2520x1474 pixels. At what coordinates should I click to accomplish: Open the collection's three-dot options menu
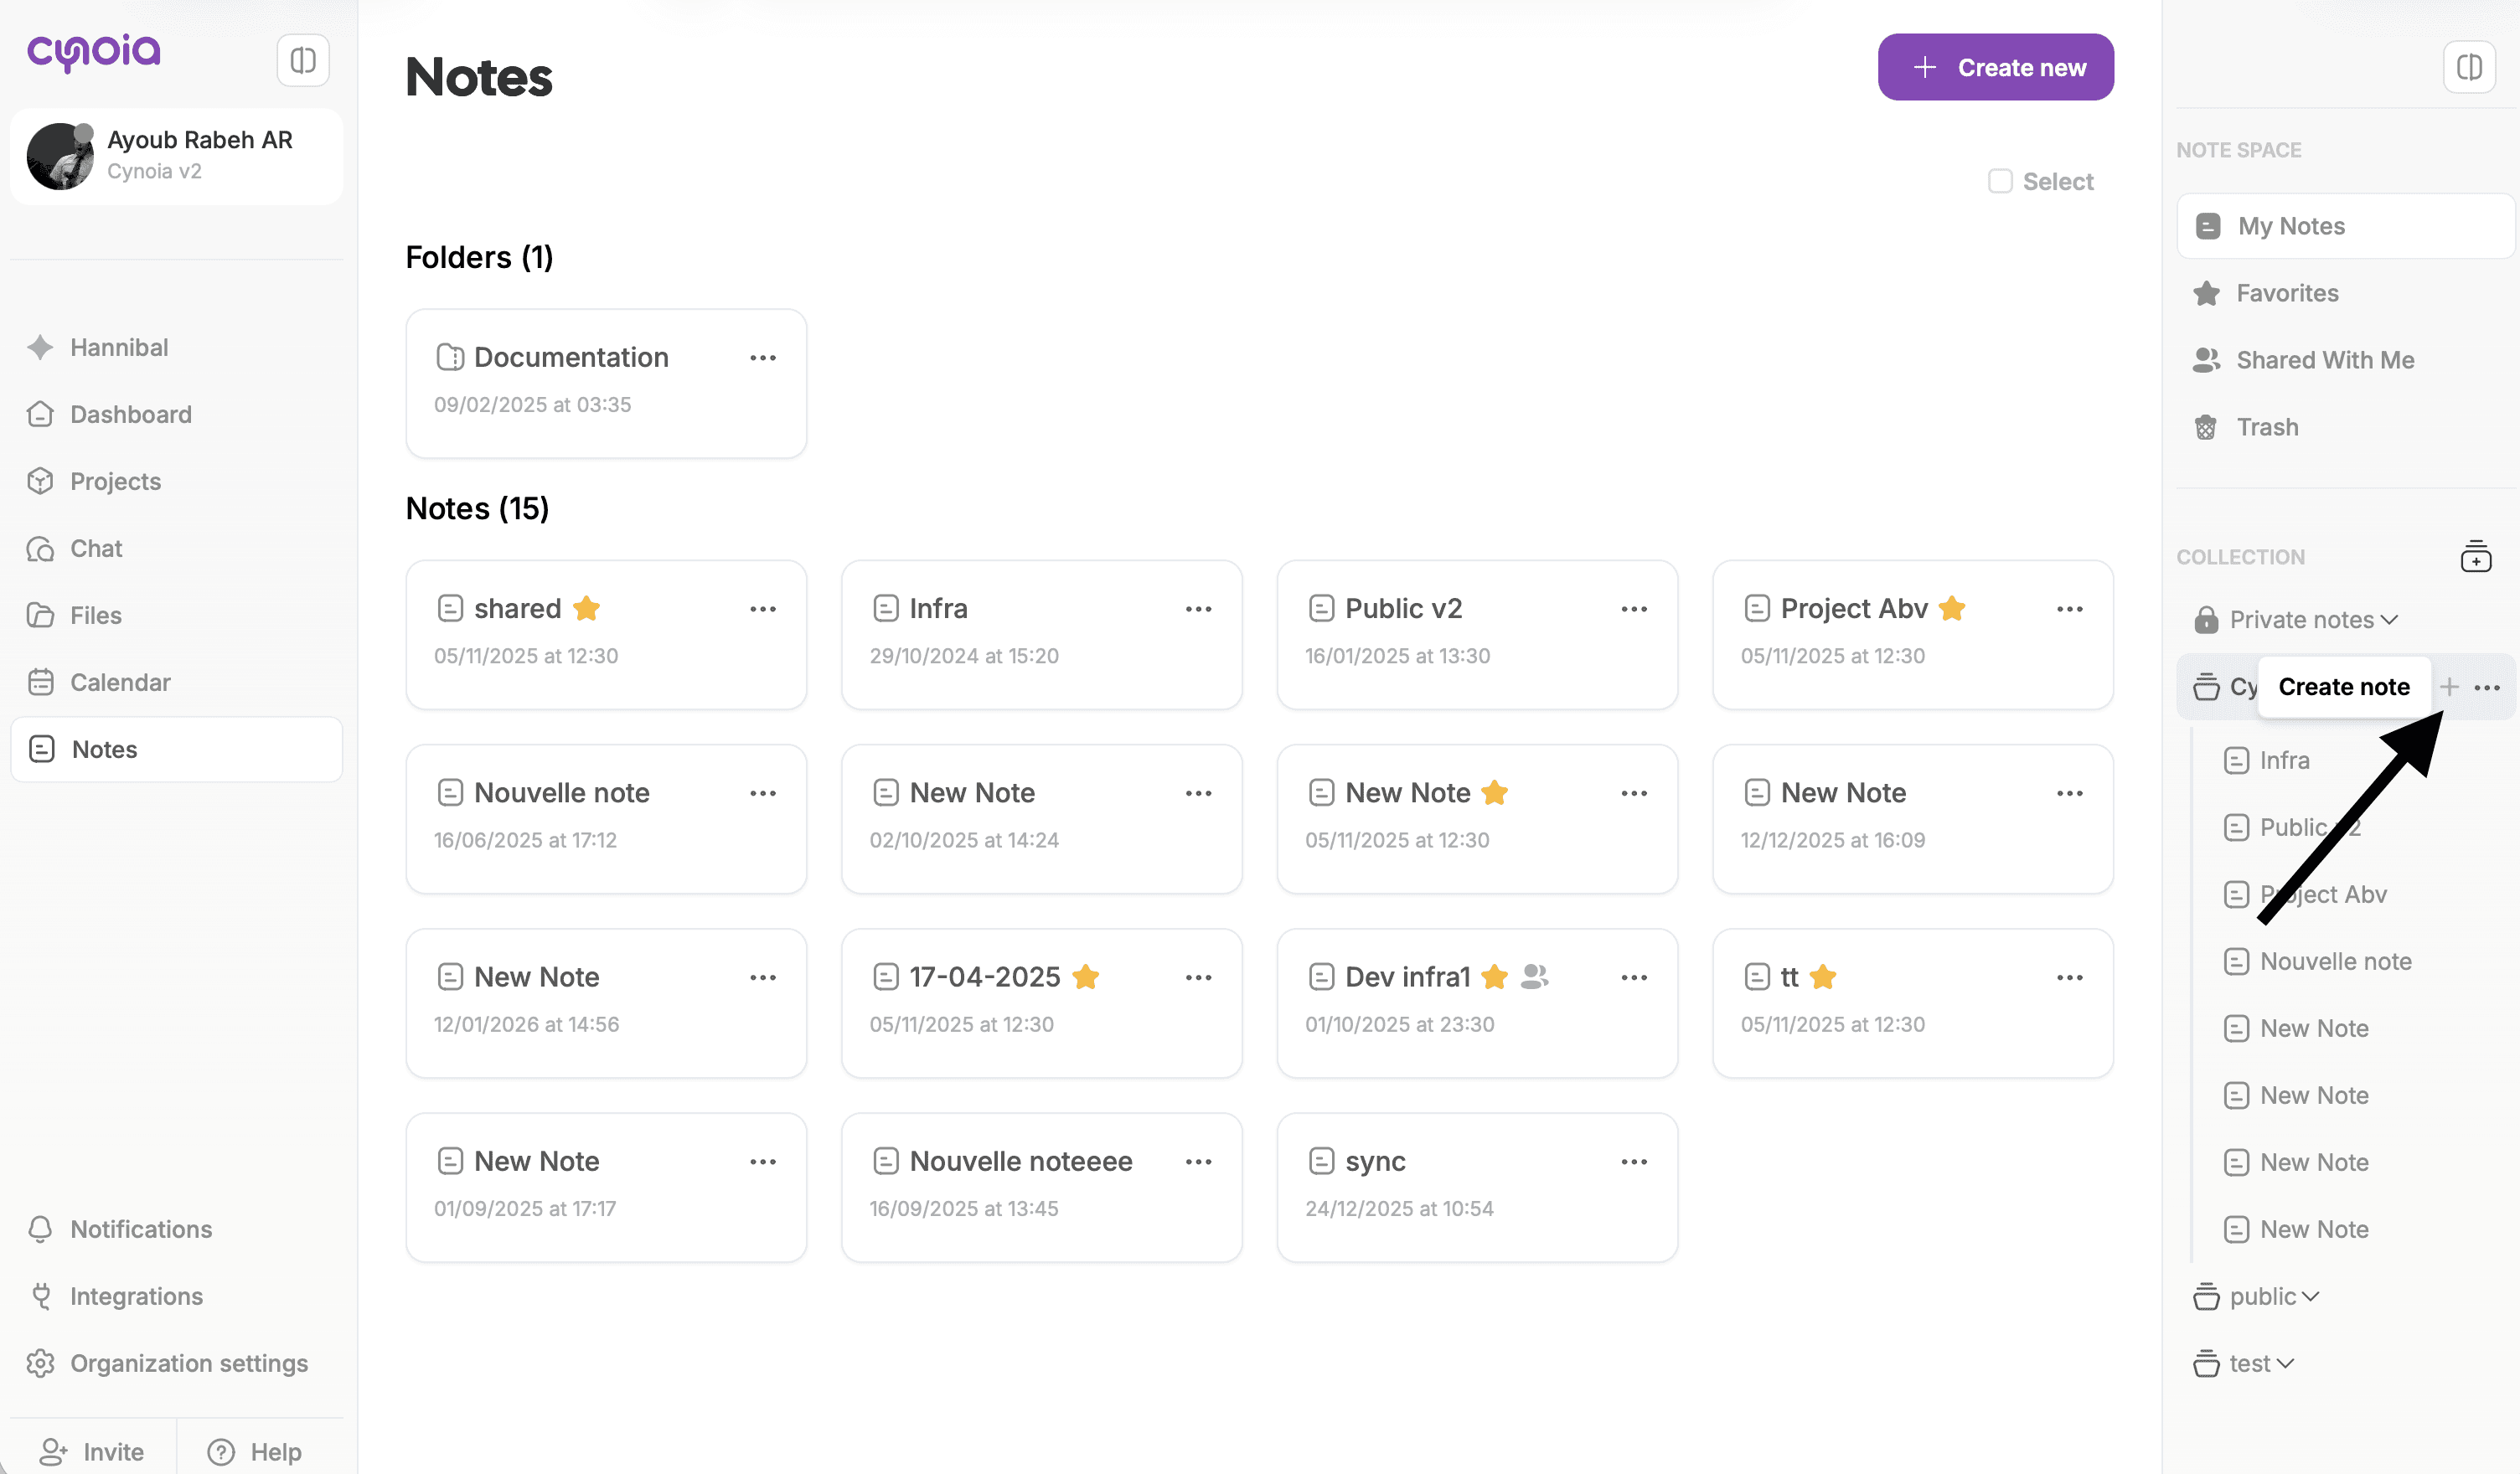[2487, 687]
